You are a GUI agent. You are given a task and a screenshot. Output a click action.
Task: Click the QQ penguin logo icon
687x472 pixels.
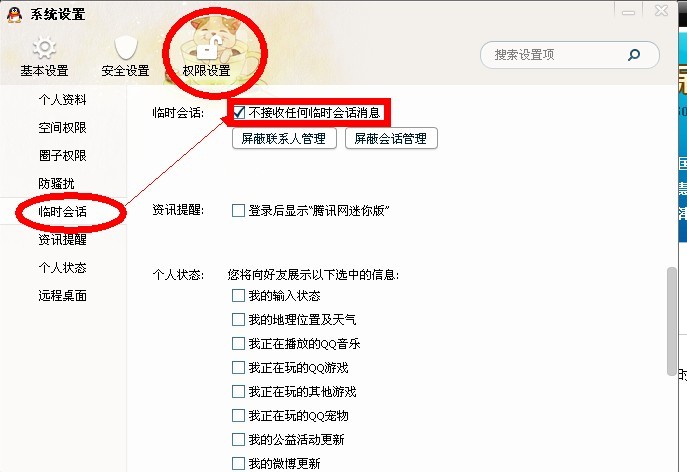[14, 14]
